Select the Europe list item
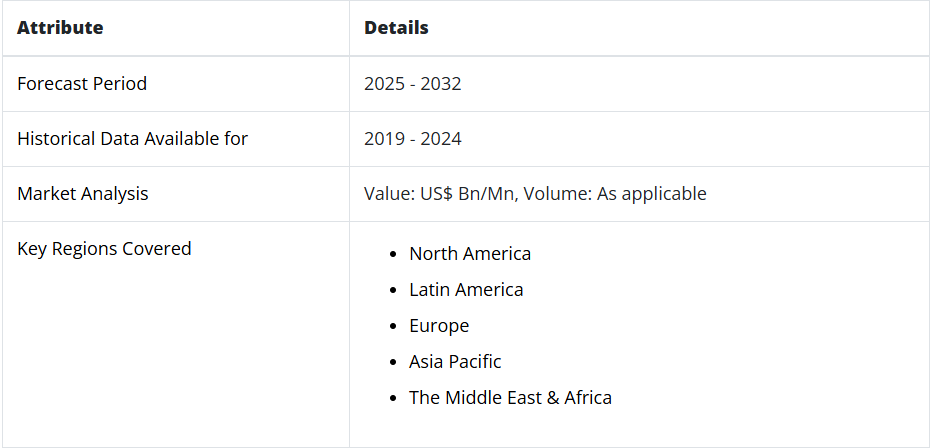This screenshot has height=448, width=930. coord(439,326)
